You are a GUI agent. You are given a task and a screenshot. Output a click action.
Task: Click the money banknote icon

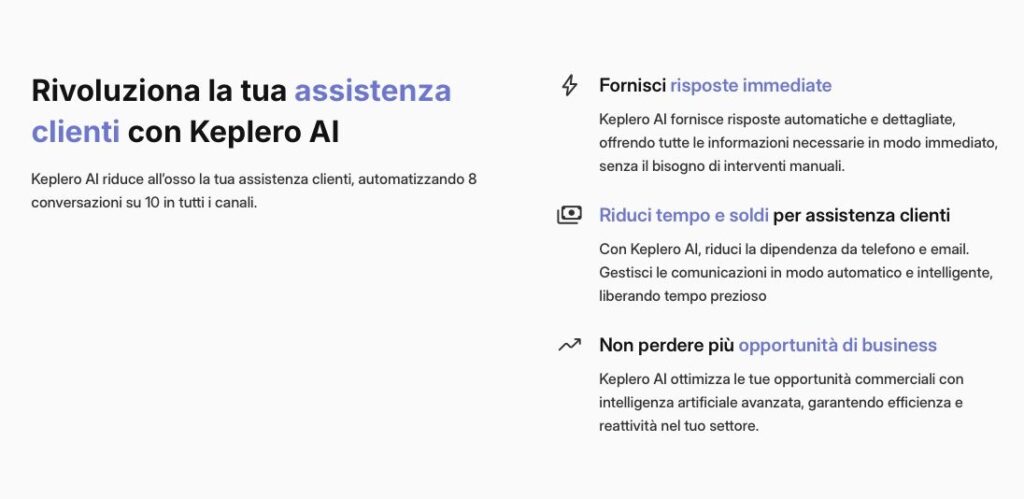point(569,215)
